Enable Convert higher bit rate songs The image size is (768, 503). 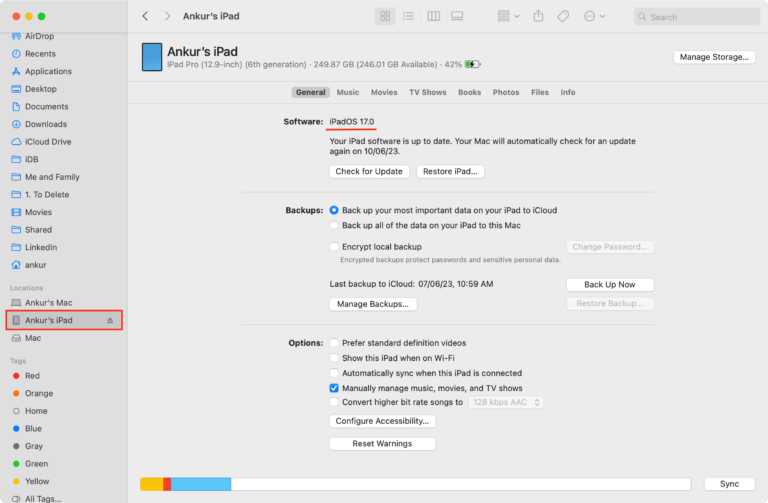tap(334, 402)
